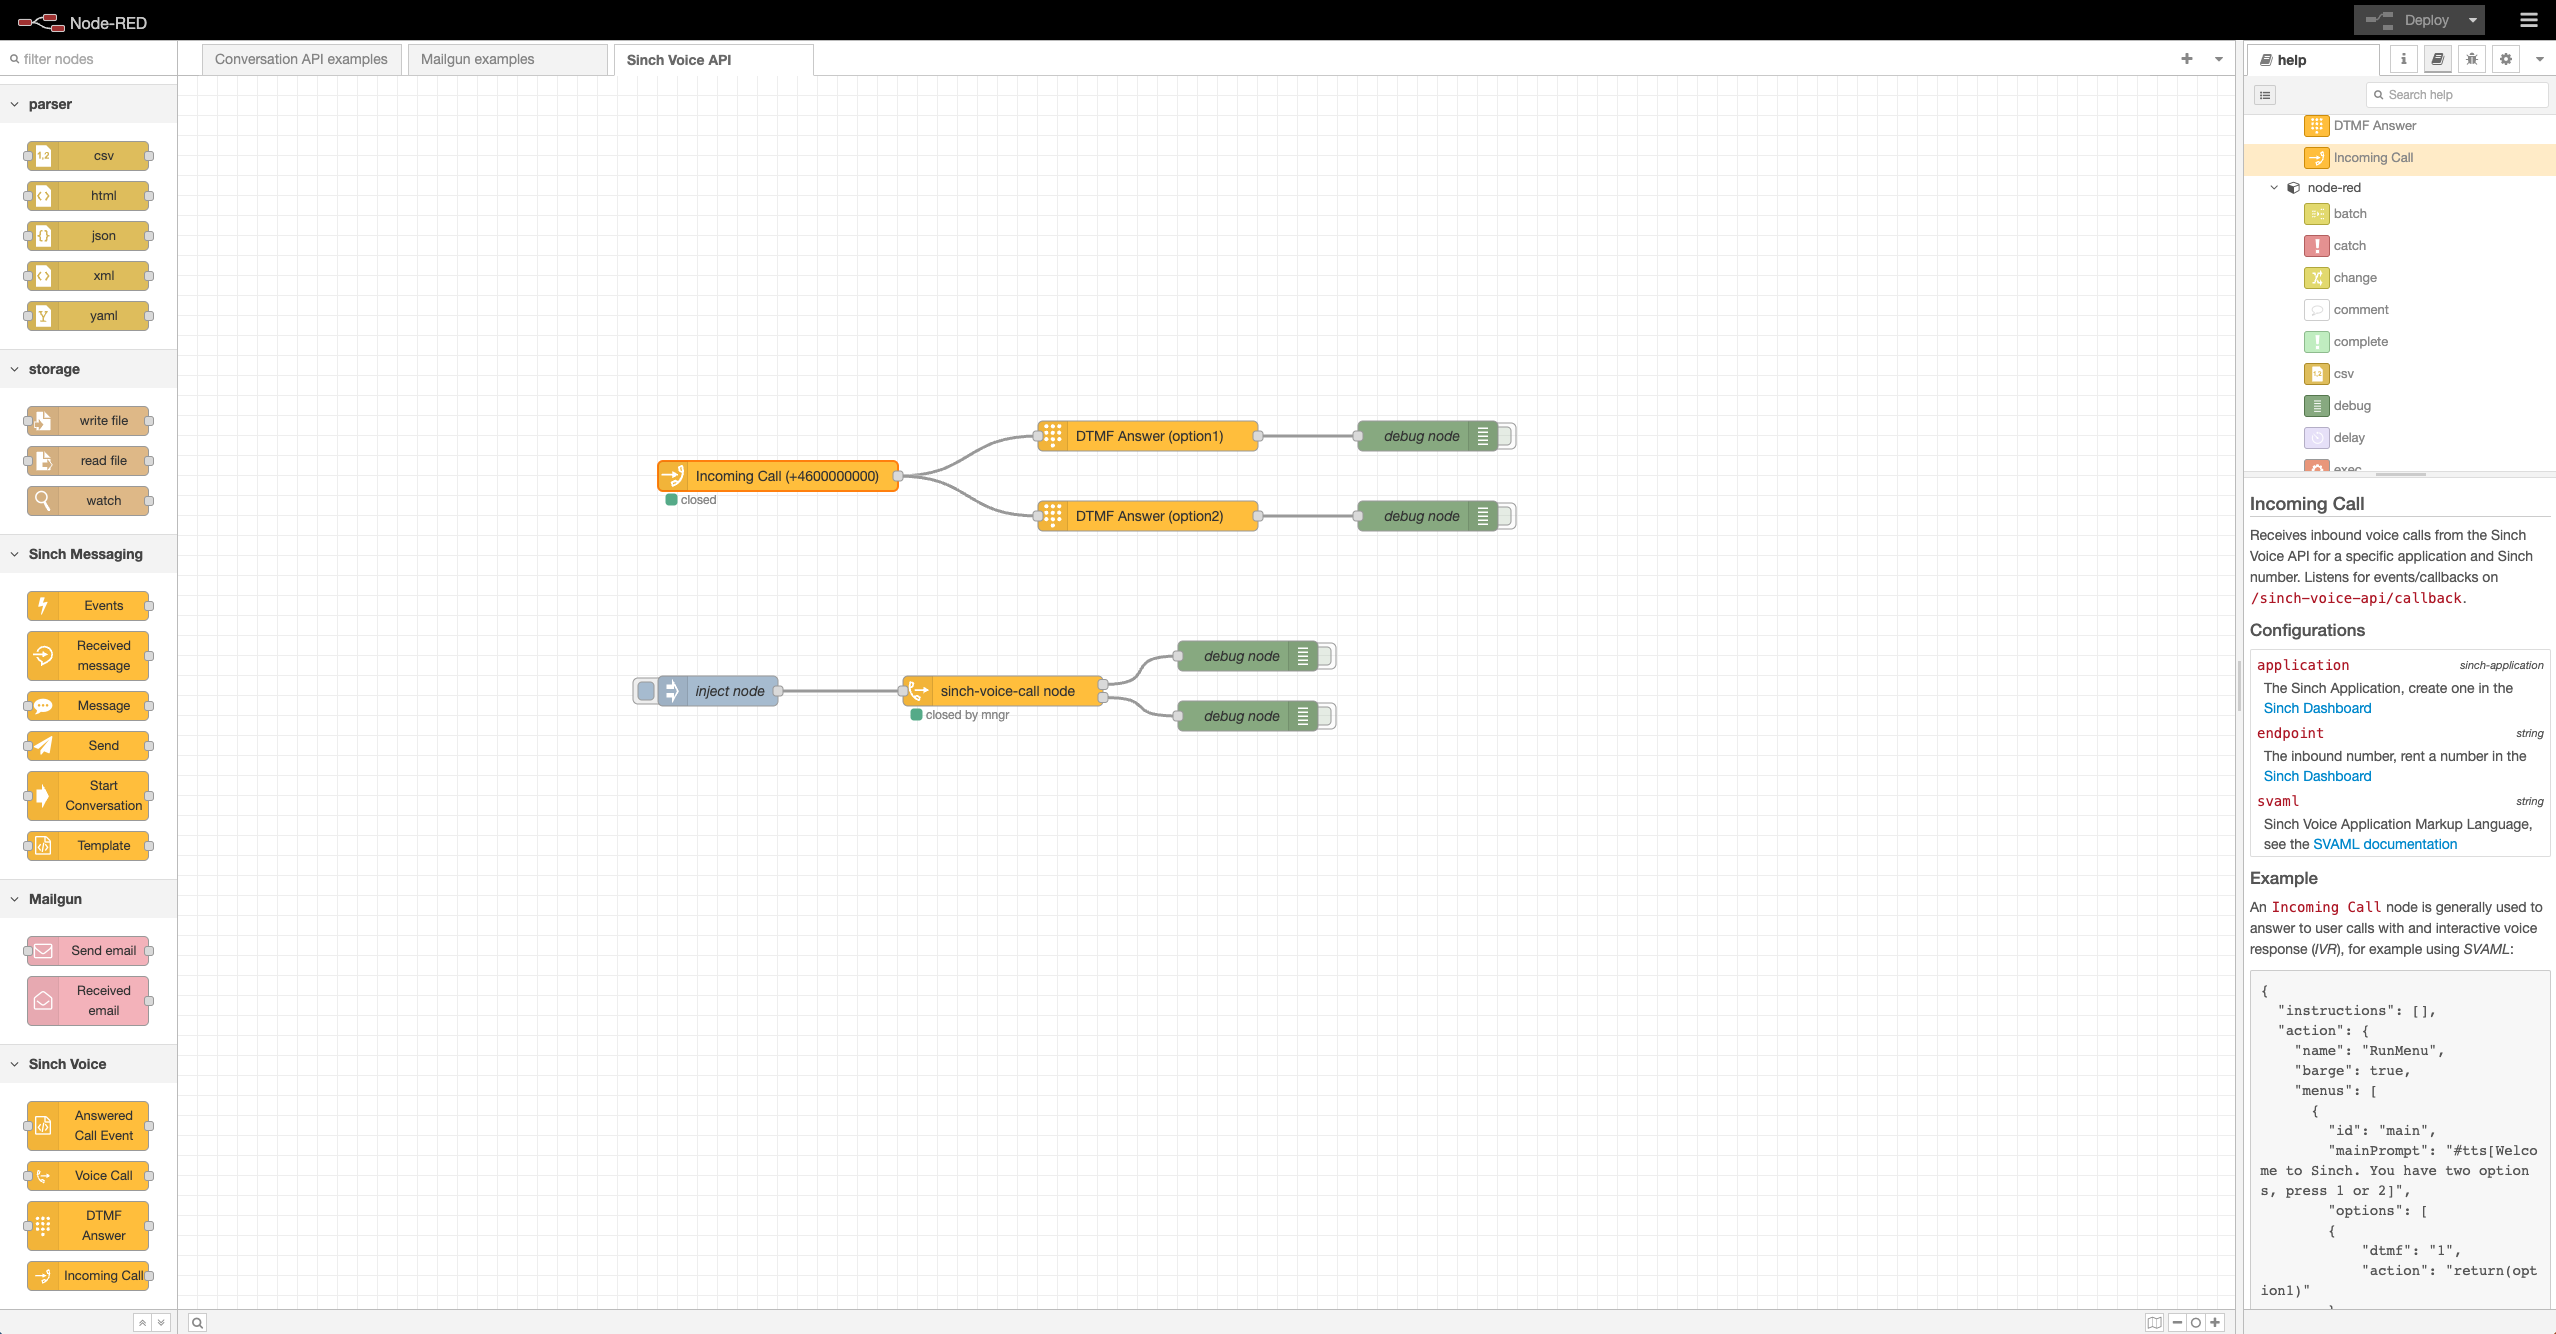Select the Start Conversation palette node
This screenshot has width=2556, height=1334.
pyautogui.click(x=88, y=796)
